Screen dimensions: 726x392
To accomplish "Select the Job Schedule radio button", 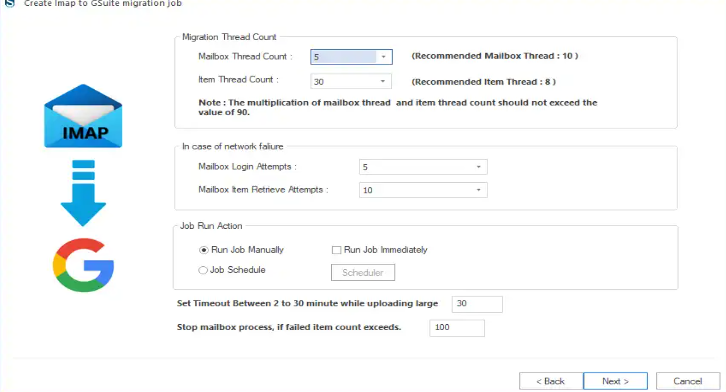I will click(x=203, y=270).
